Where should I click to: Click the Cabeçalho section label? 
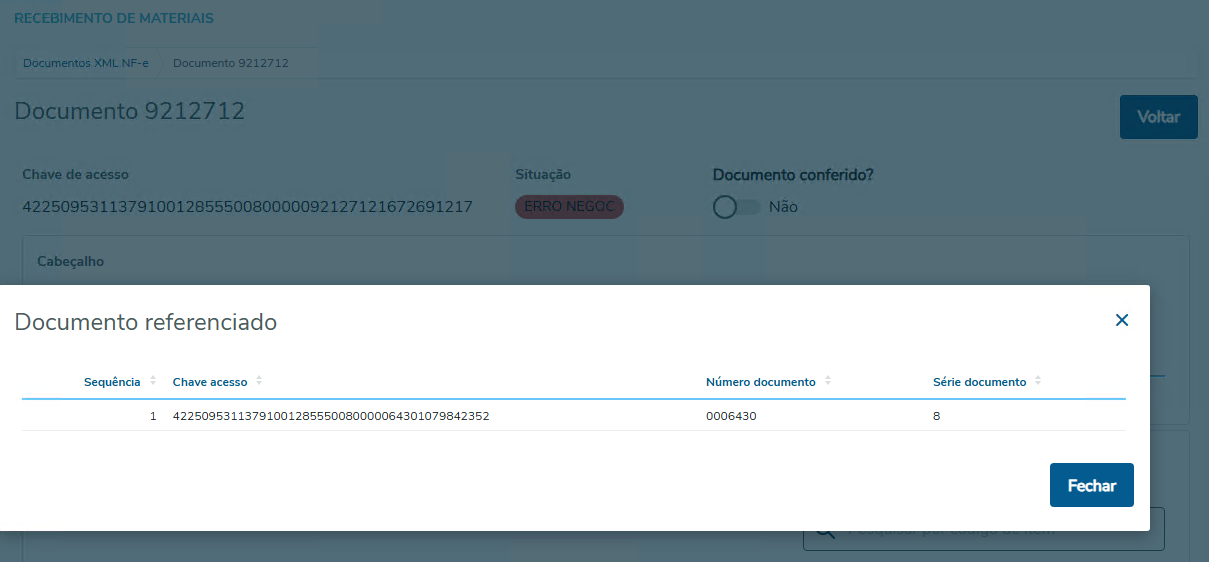coord(70,261)
